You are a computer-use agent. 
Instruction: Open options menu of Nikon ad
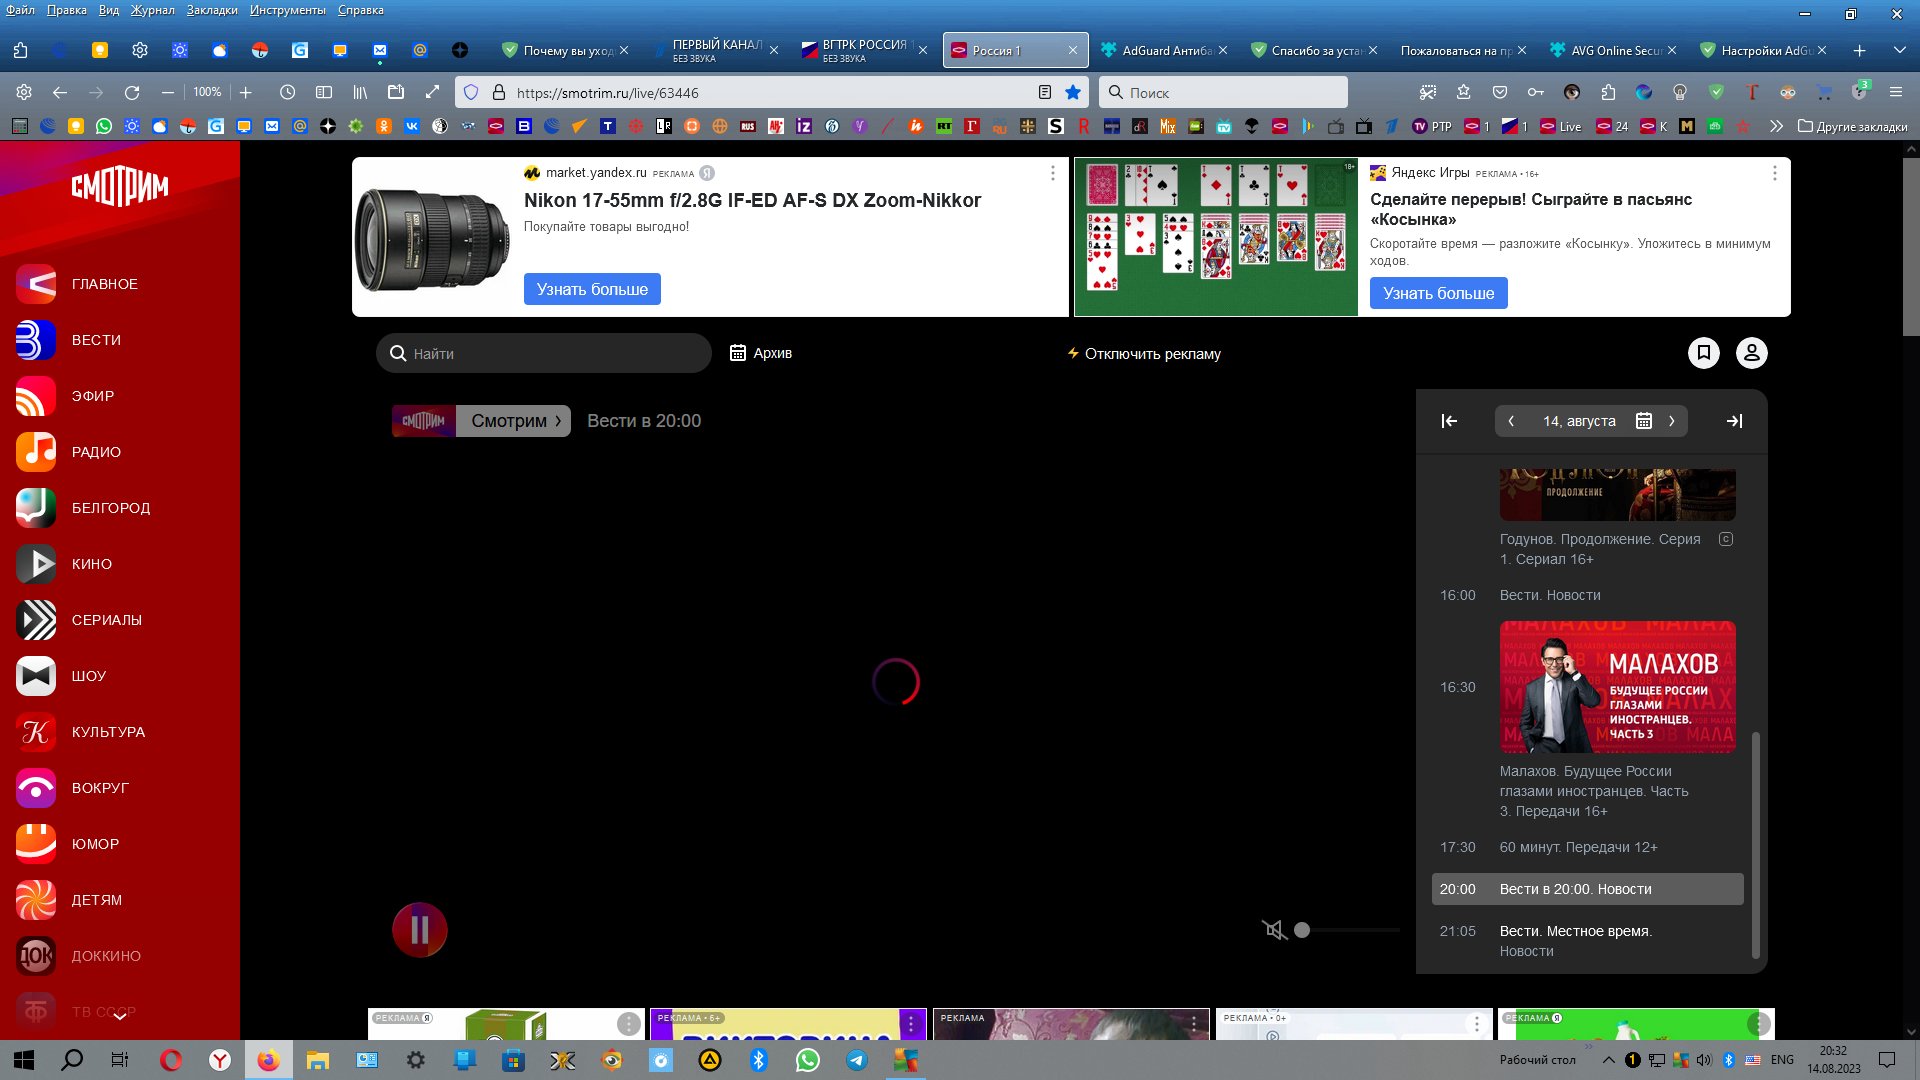click(1052, 173)
